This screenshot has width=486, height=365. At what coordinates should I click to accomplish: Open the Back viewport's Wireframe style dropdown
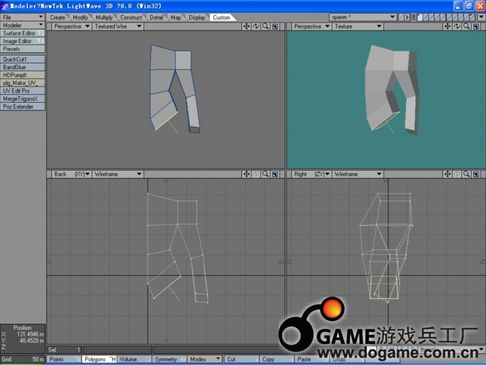coord(118,174)
